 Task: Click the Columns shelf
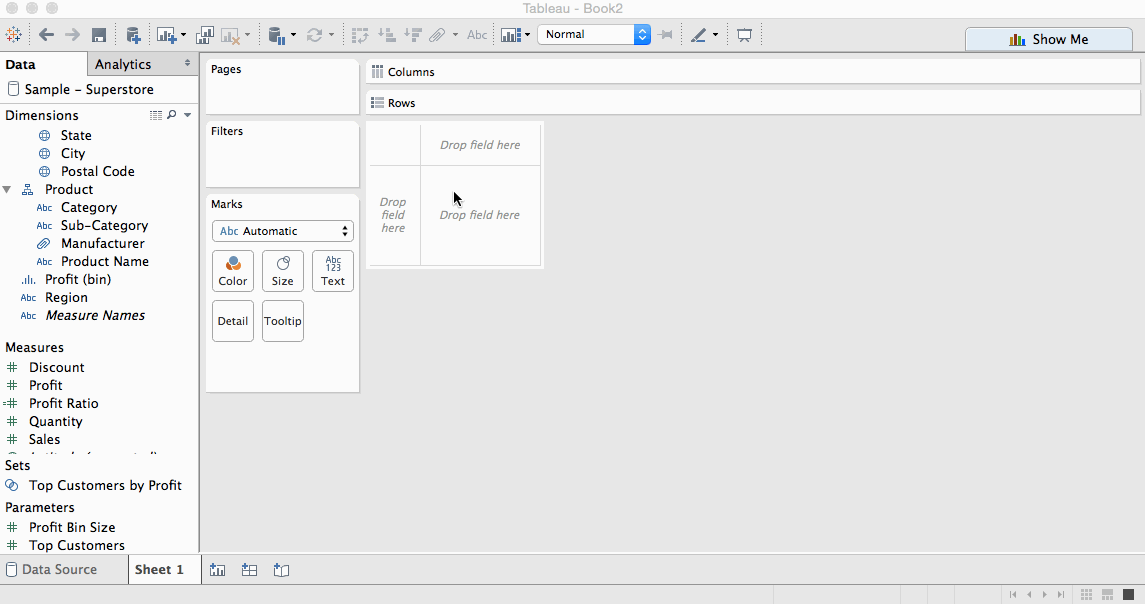click(x=753, y=72)
